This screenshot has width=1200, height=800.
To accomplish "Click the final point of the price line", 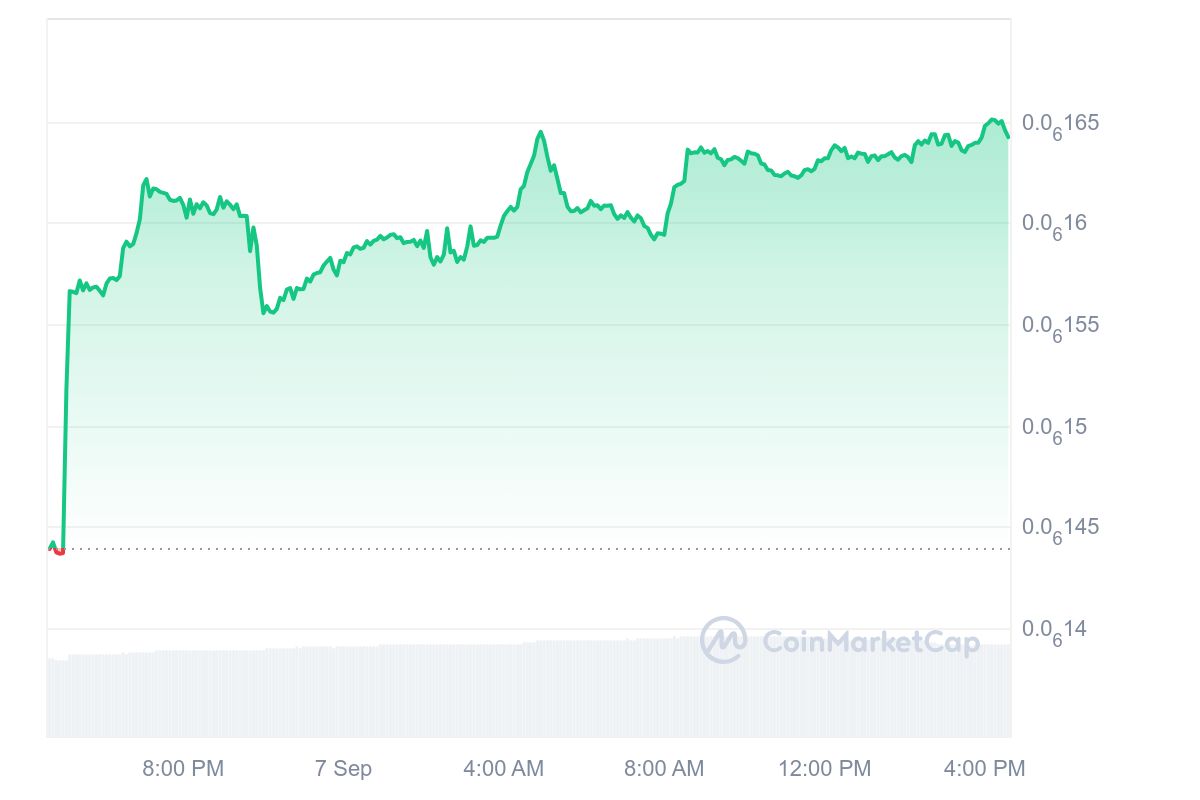I will [1008, 137].
